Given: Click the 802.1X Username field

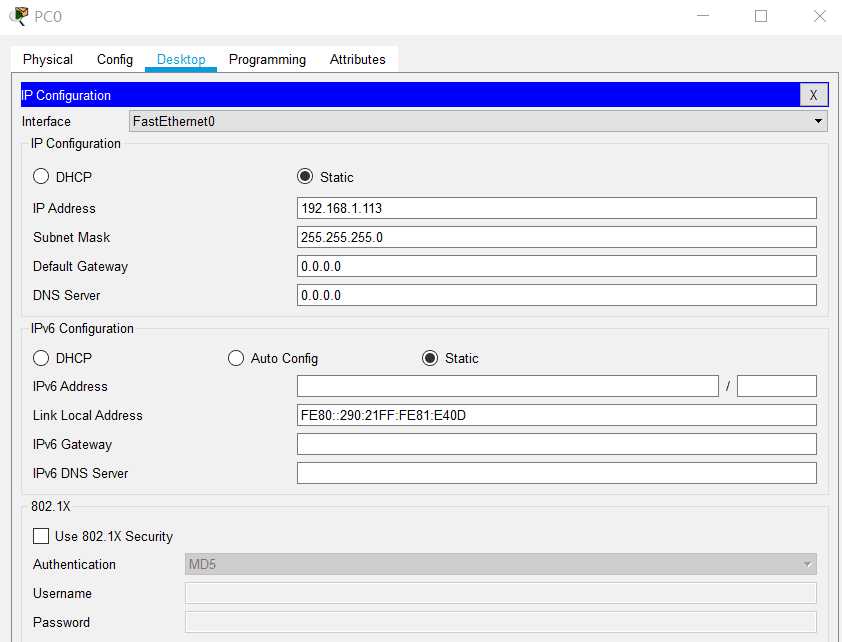Looking at the screenshot, I should (x=500, y=593).
